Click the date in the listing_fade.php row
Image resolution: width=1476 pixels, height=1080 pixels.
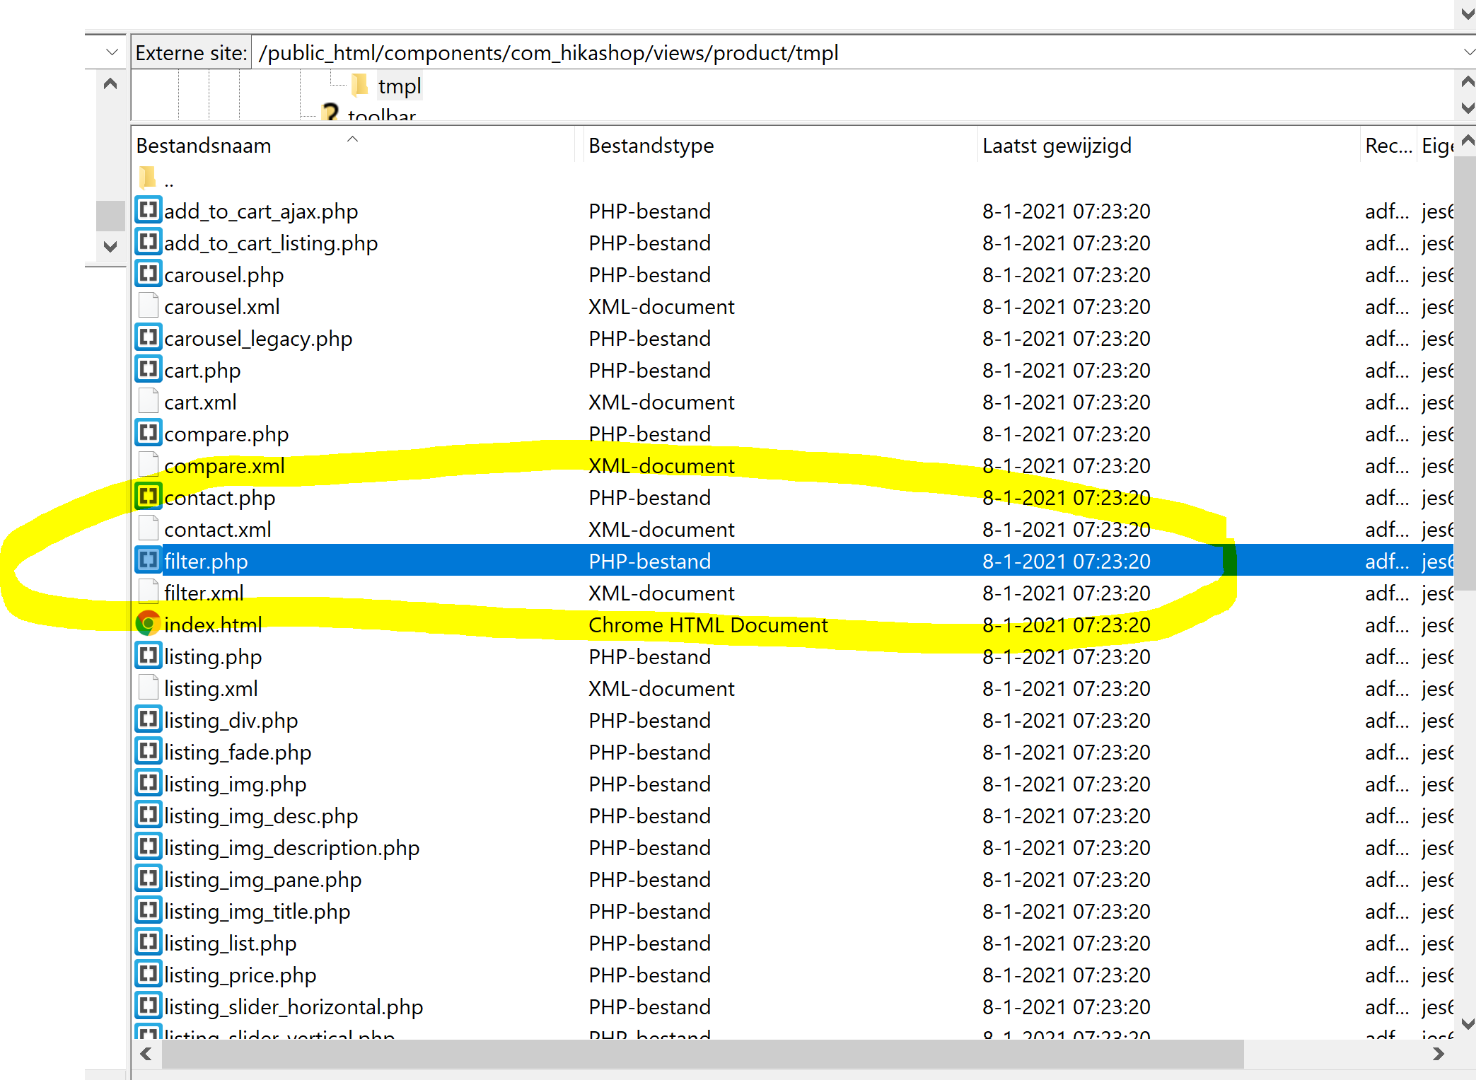point(1066,753)
